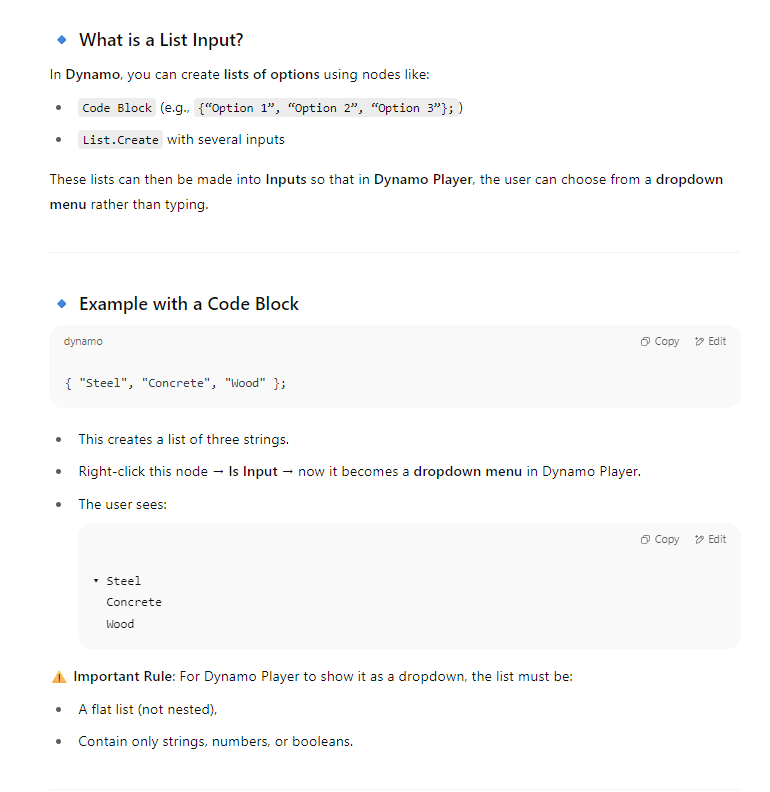Expand the dropdown triangle next to Steel
This screenshot has width=770, height=792.
[96, 581]
